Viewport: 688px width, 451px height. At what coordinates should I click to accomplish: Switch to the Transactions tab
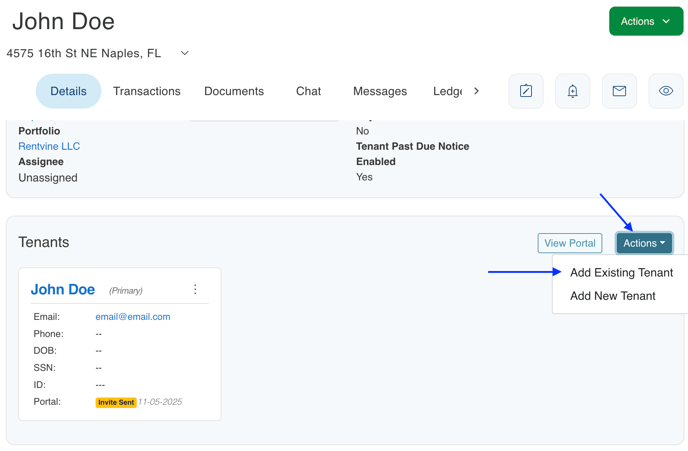[x=147, y=91]
